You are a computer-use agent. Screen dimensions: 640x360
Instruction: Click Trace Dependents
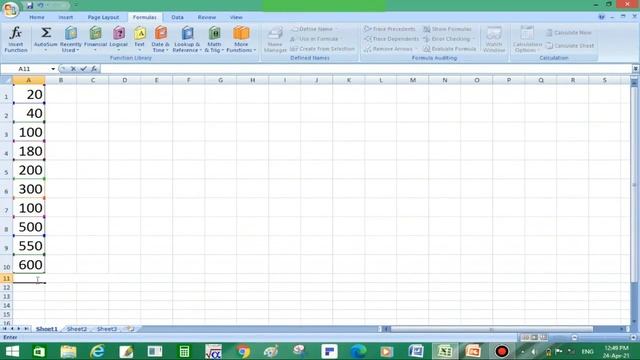click(391, 39)
